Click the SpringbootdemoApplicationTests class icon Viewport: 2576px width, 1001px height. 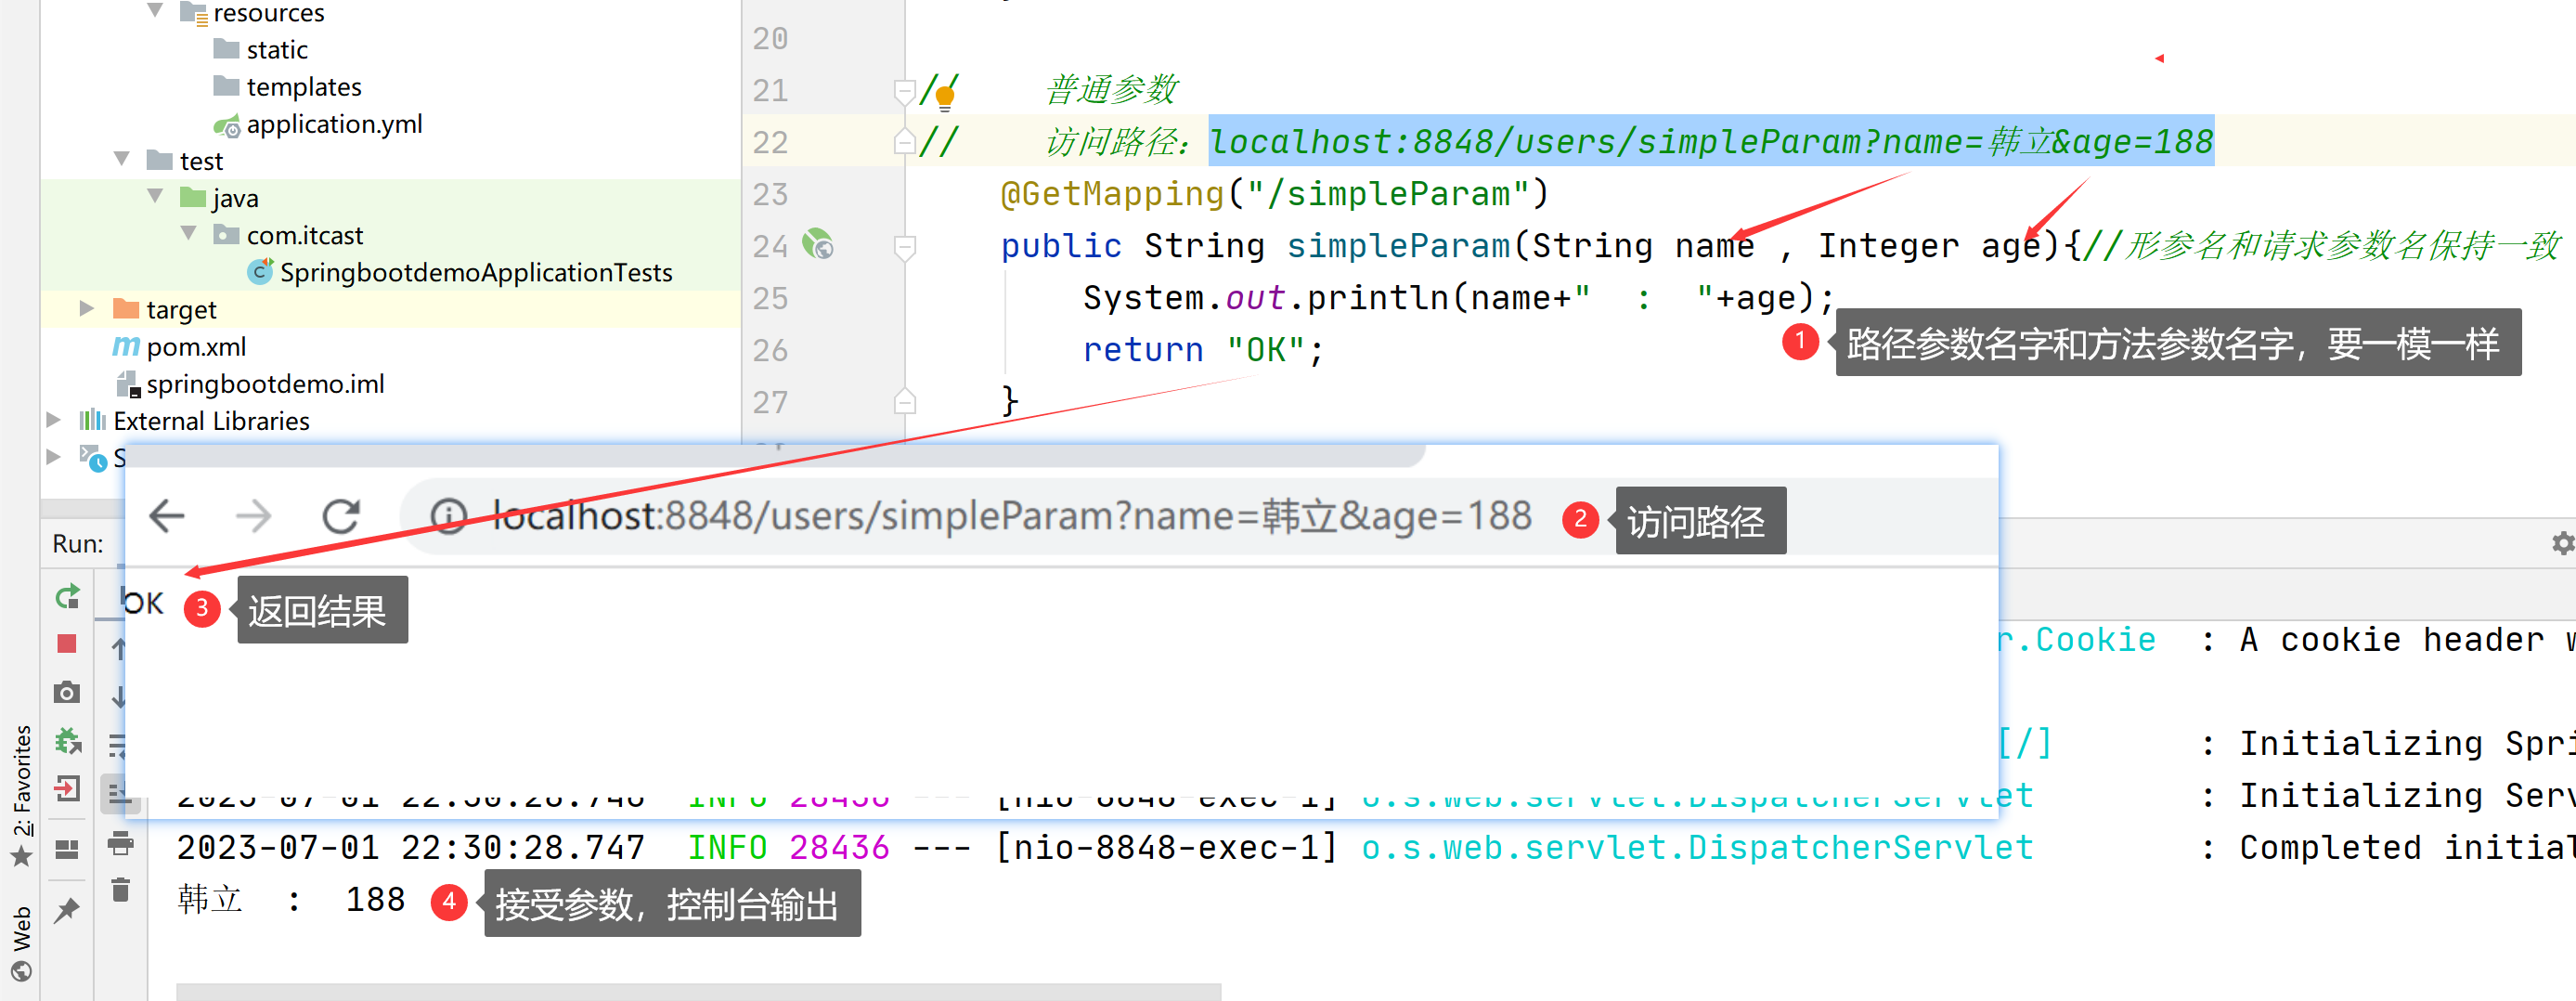260,271
